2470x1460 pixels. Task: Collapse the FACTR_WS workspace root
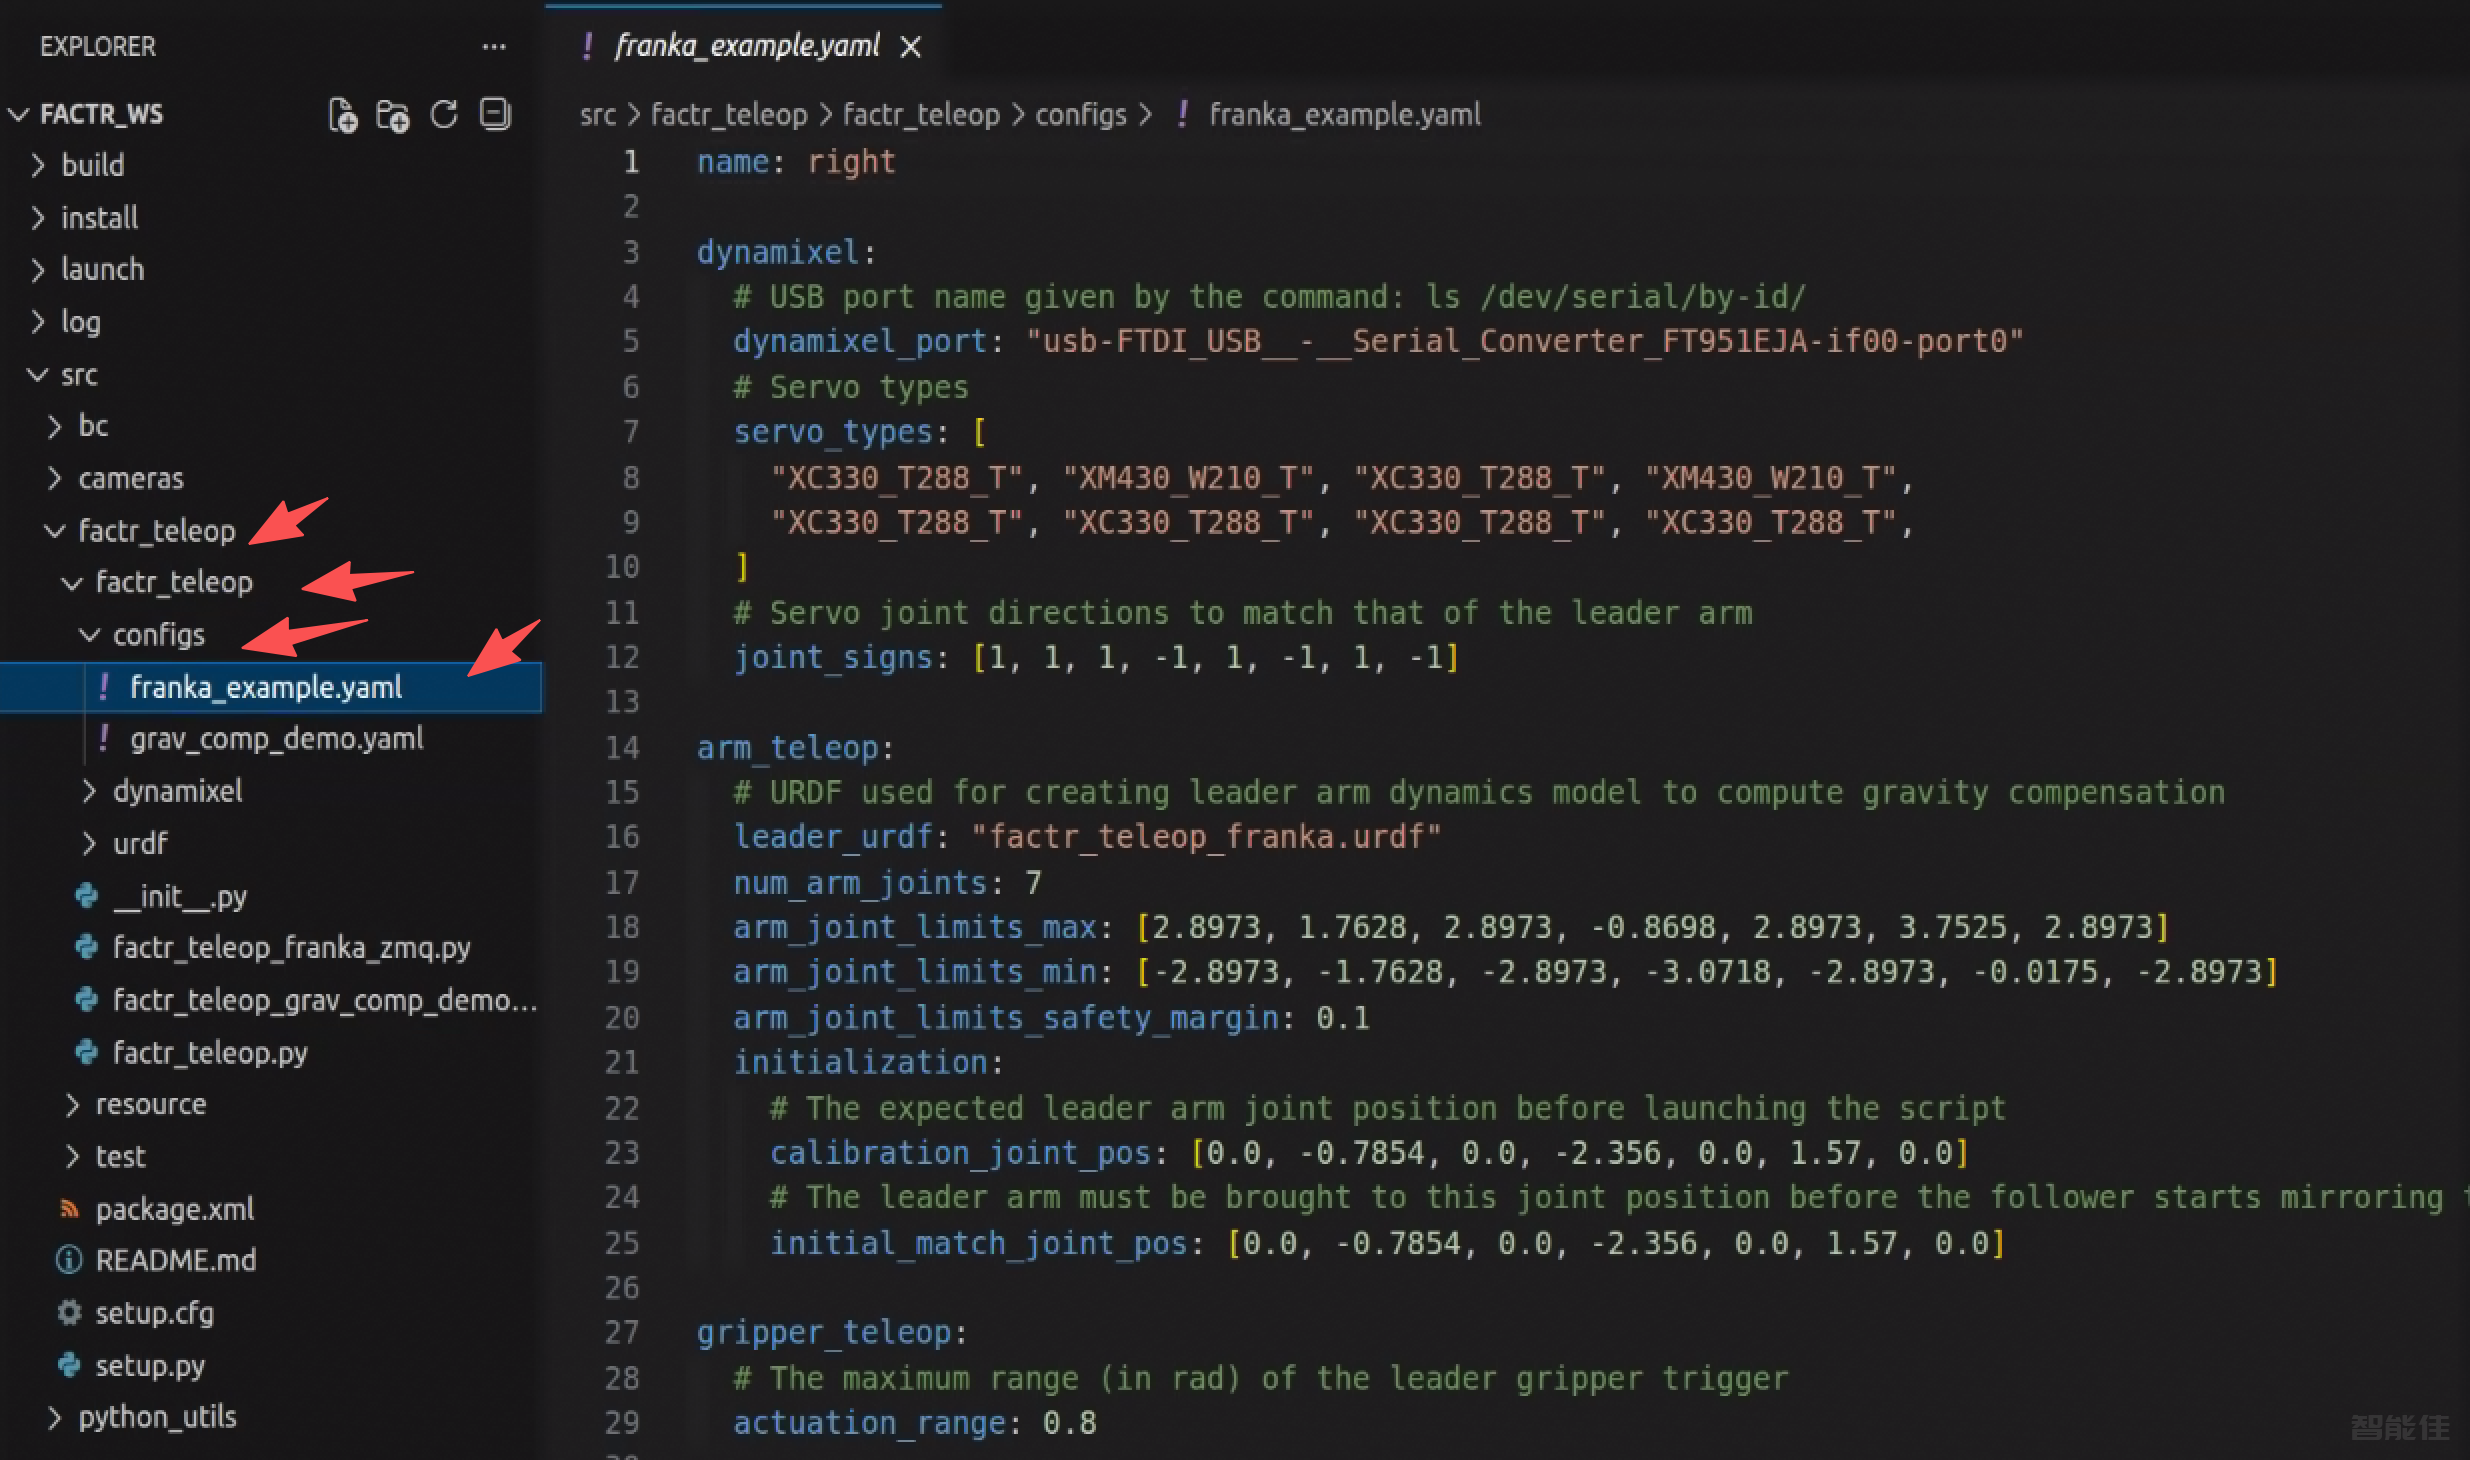[x=100, y=114]
